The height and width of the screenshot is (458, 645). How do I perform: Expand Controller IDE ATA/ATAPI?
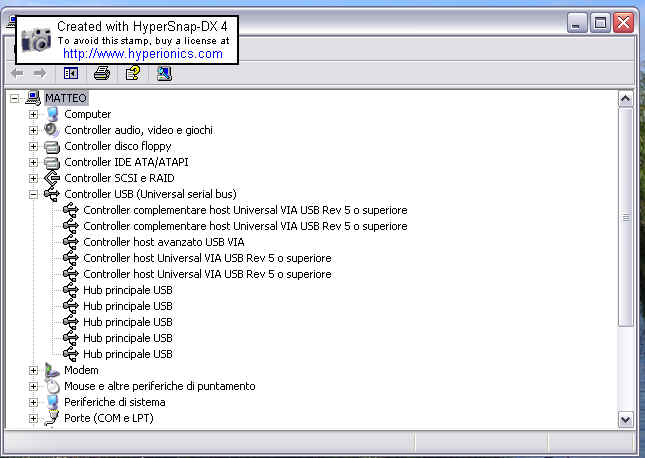click(x=33, y=163)
